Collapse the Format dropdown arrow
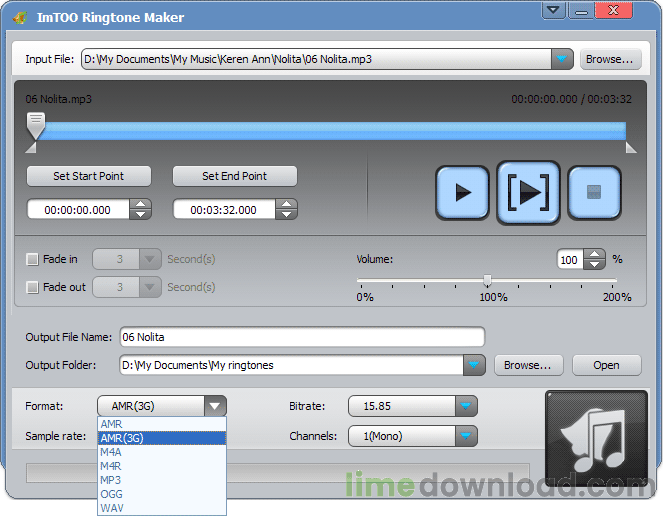Image resolution: width=663 pixels, height=516 pixels. pos(215,406)
